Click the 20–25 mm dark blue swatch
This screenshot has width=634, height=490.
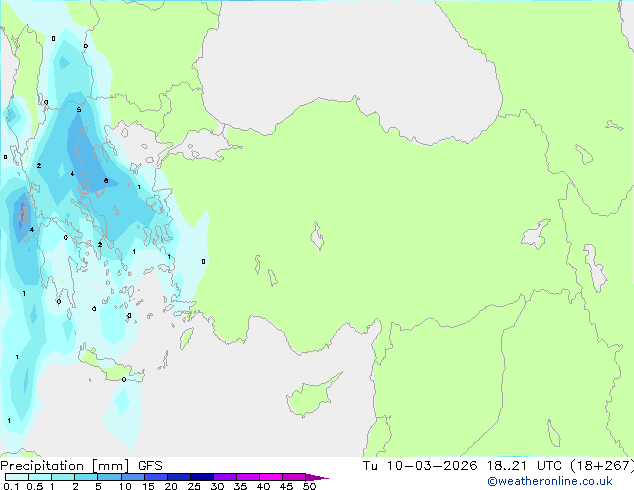point(179,477)
